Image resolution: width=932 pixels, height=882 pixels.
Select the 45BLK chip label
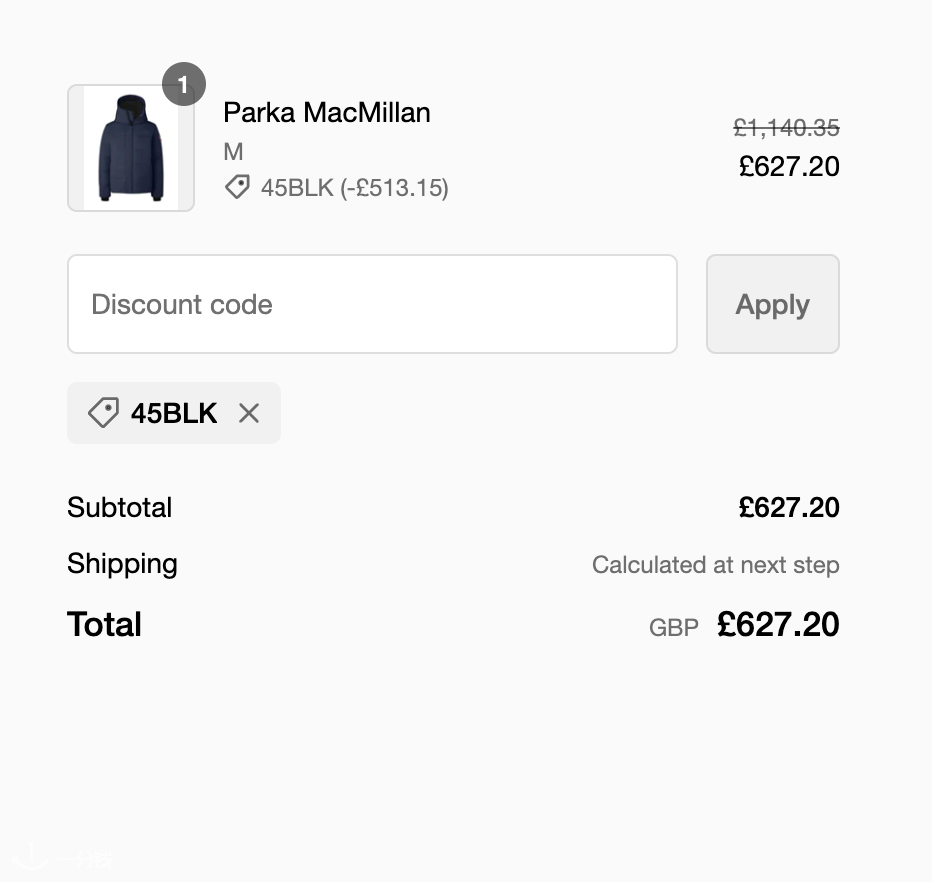coord(174,413)
